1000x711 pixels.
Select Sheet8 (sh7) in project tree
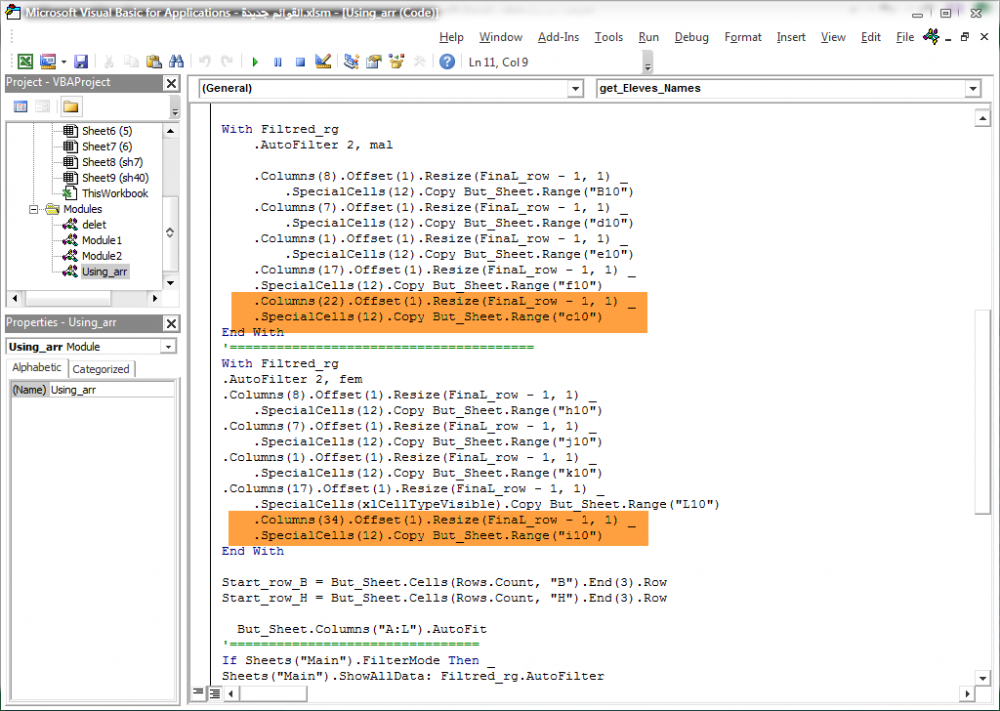click(x=112, y=162)
